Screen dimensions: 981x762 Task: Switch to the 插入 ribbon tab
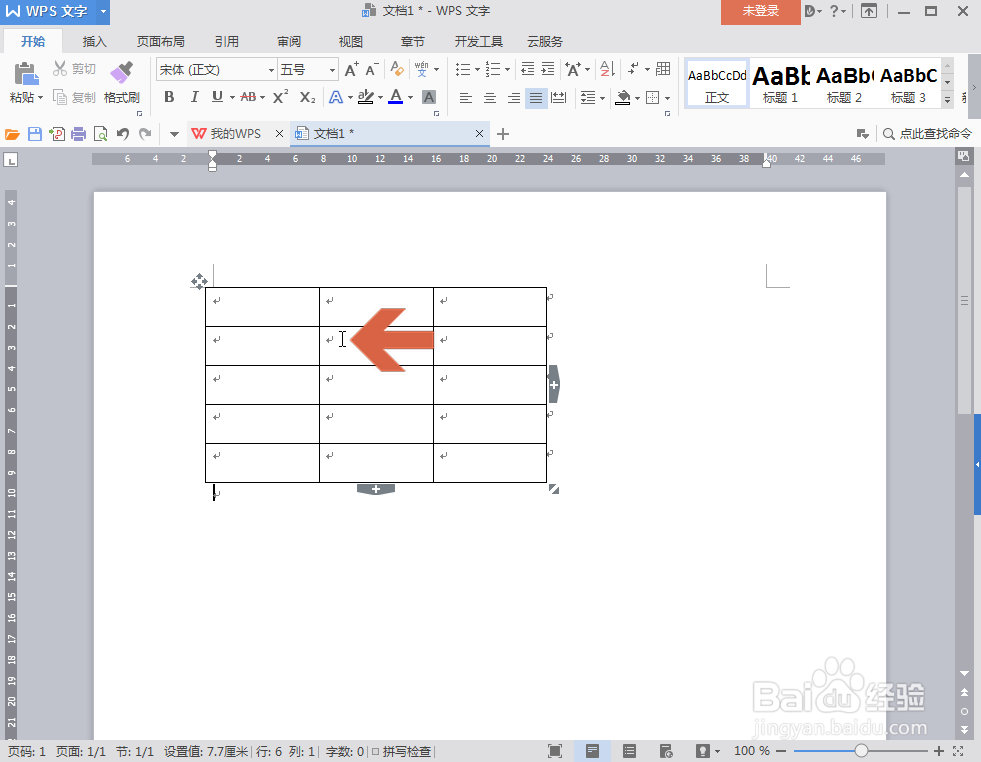pyautogui.click(x=94, y=42)
